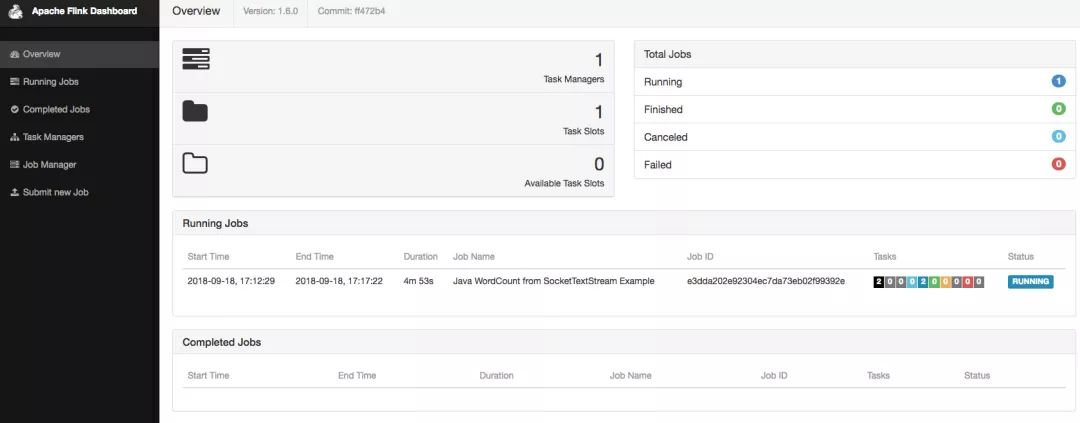Viewport: 1080px width, 423px height.
Task: Go to Completed Jobs in sidebar
Action: pos(56,109)
